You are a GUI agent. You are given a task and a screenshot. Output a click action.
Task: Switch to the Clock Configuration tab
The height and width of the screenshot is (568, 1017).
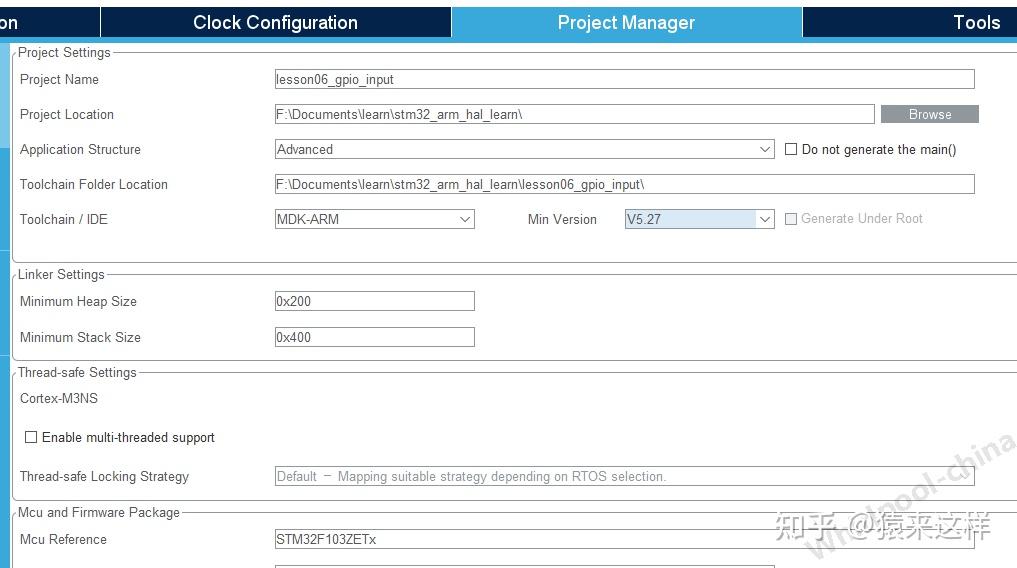pos(275,22)
